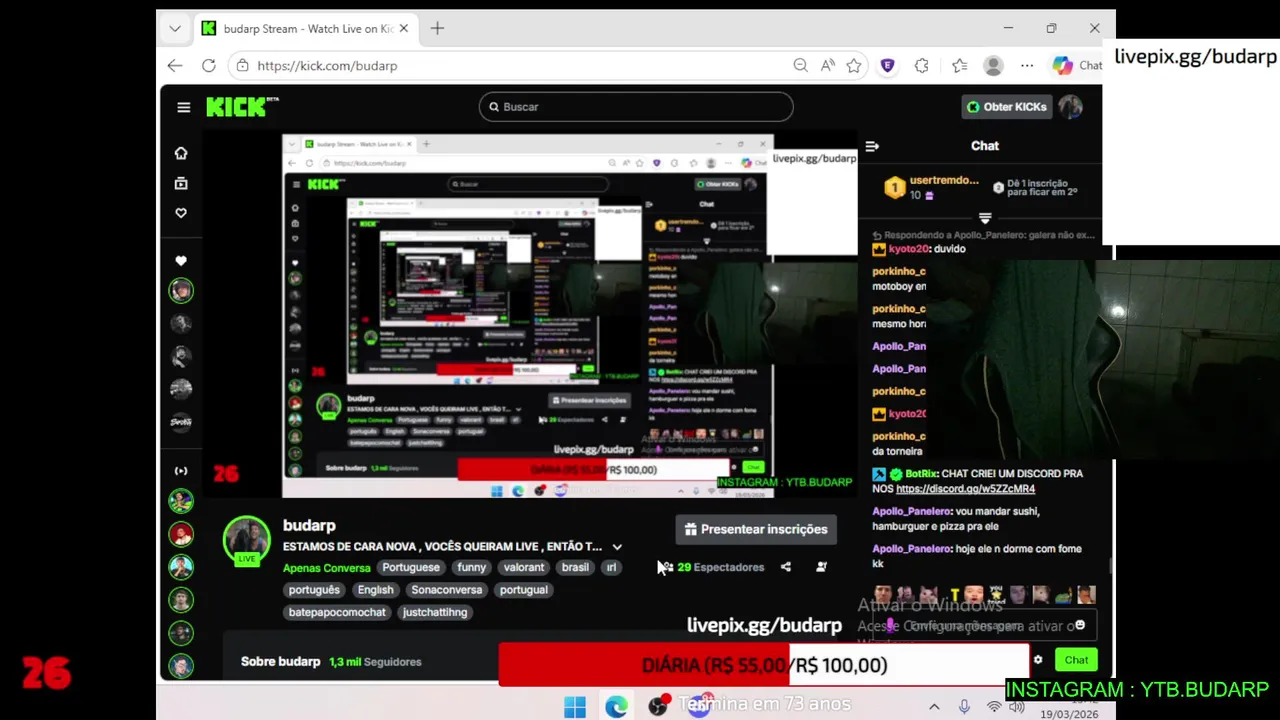The image size is (1280, 720).
Task: Click the follow user icon beside share
Action: tap(821, 567)
